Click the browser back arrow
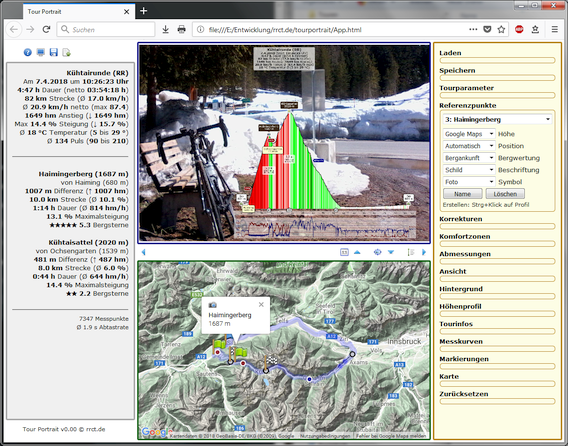This screenshot has width=568, height=446. (x=14, y=30)
